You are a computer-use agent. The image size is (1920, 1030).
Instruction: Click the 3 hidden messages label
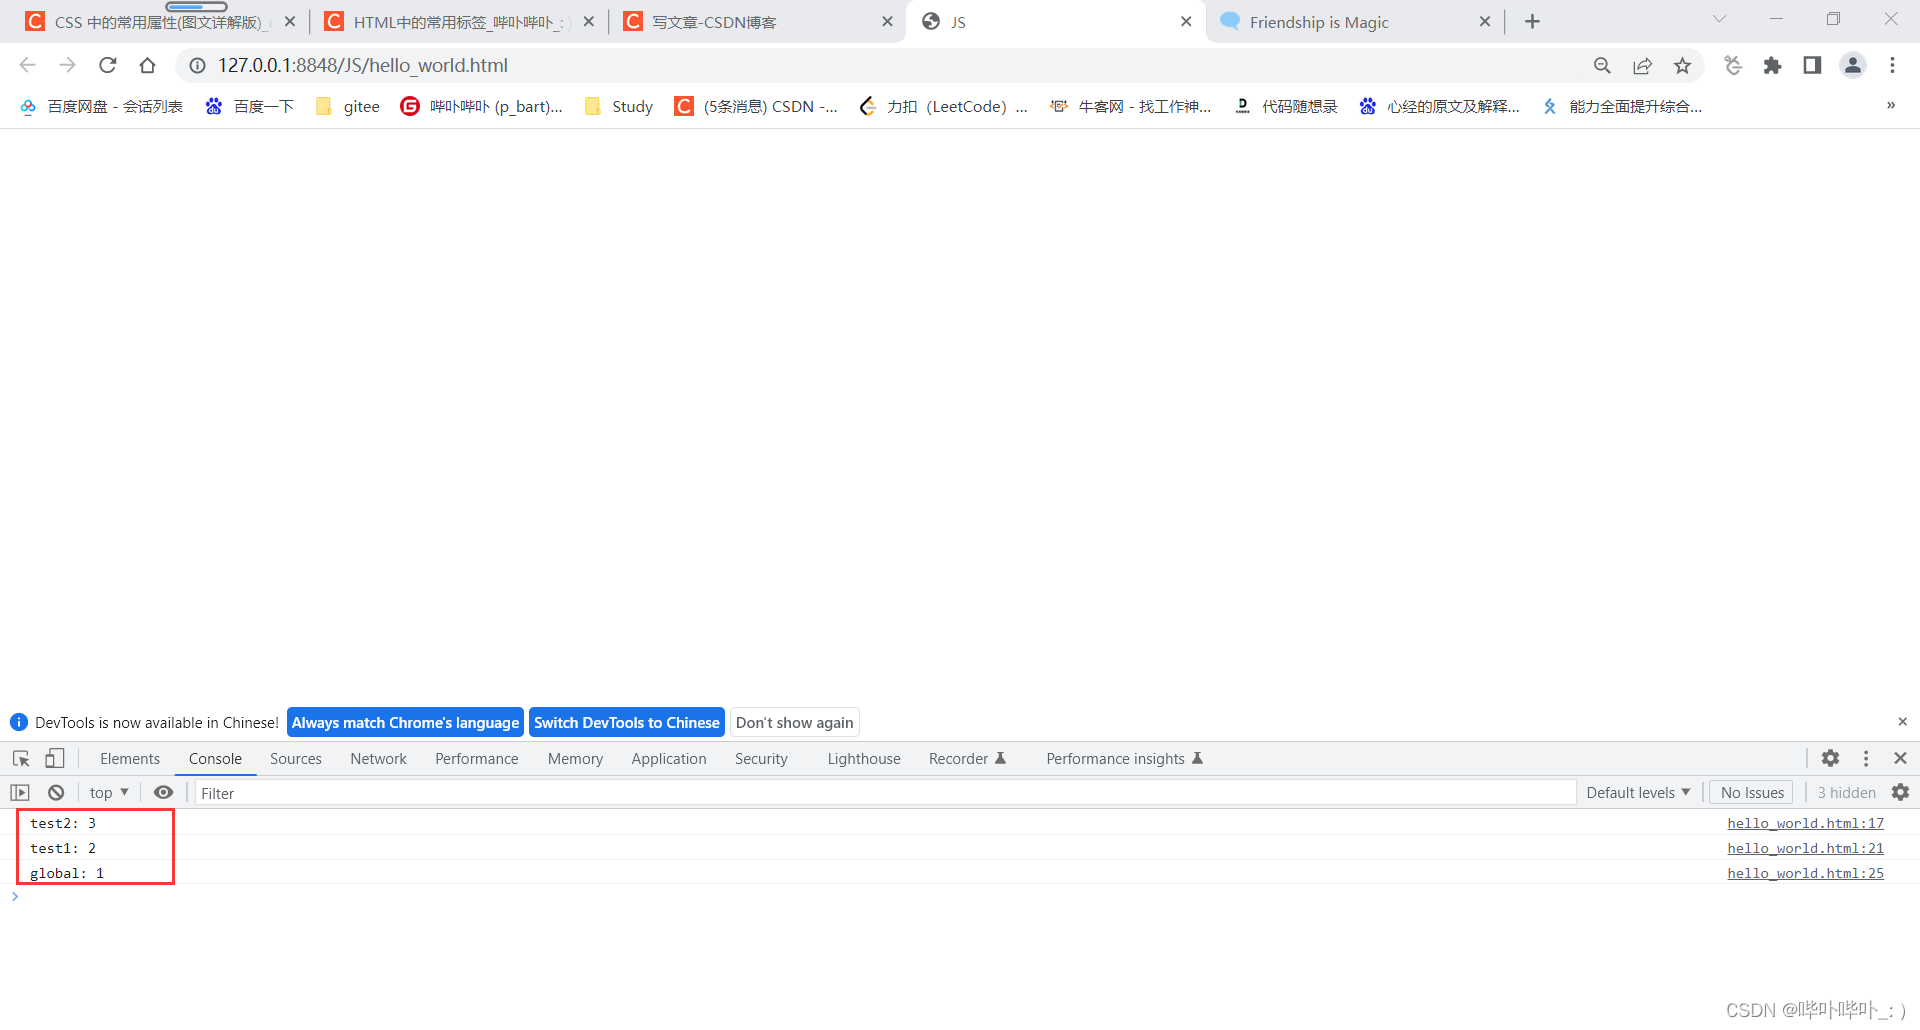point(1846,792)
